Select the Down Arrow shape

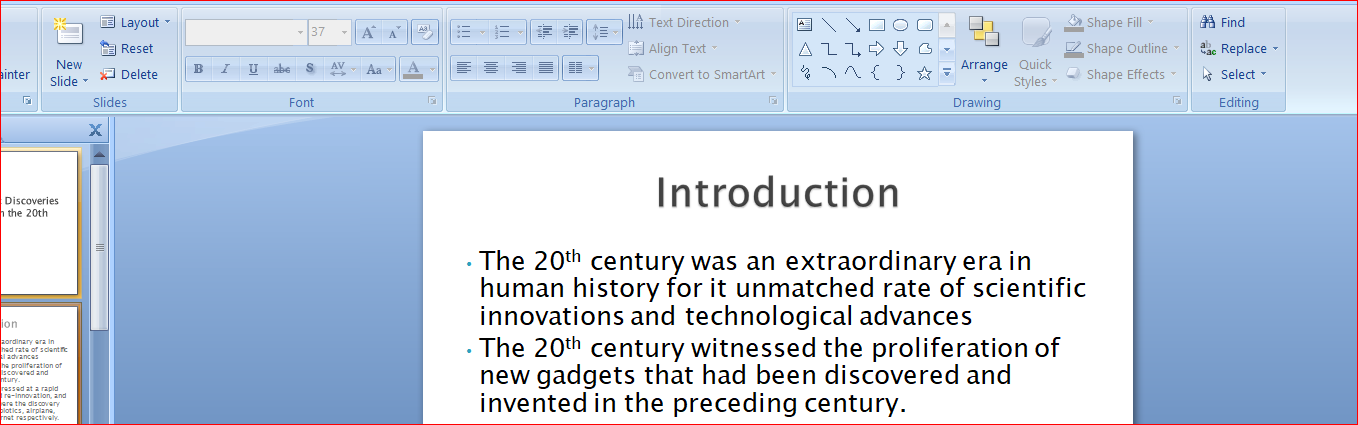tap(900, 48)
